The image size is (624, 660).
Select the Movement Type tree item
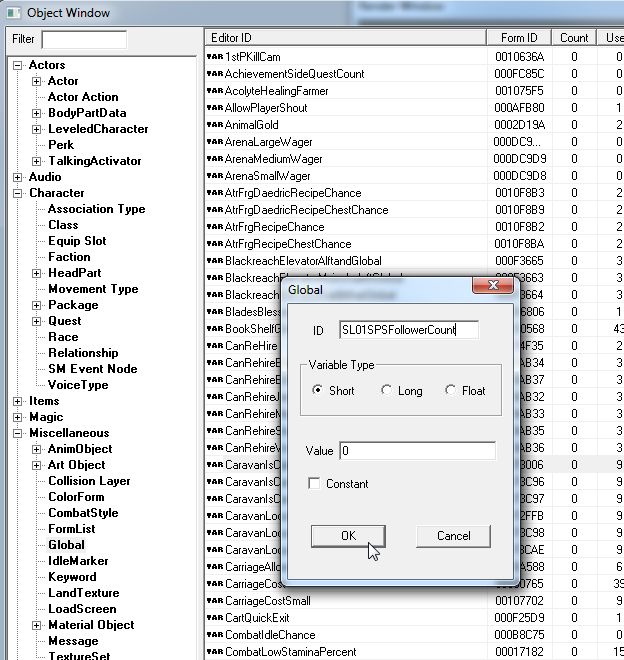[x=93, y=289]
